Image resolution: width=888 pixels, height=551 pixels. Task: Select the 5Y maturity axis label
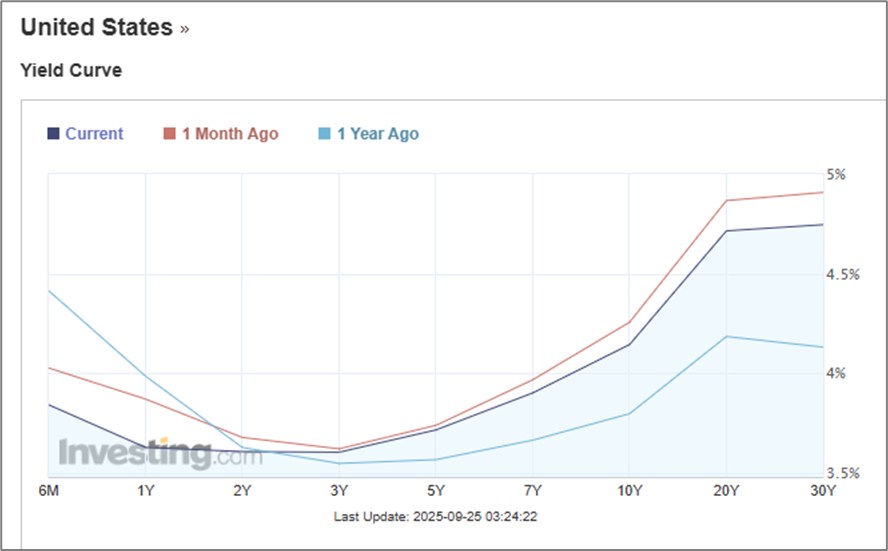click(x=436, y=490)
